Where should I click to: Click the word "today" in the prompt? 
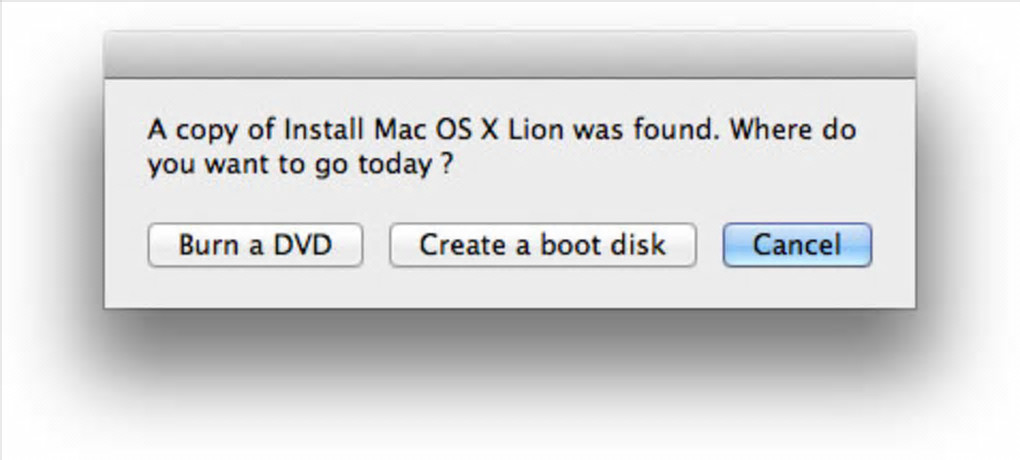click(394, 165)
